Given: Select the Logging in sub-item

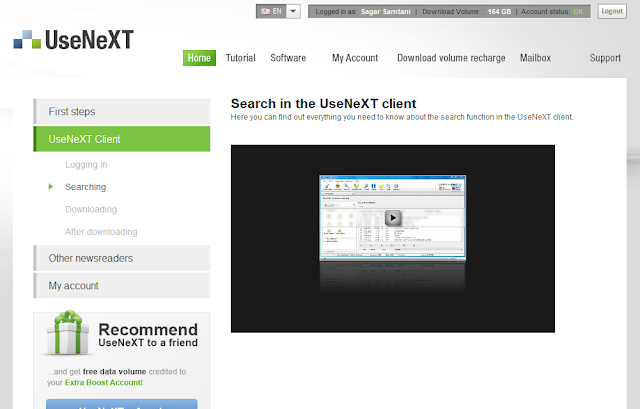Looking at the screenshot, I should click(x=86, y=164).
